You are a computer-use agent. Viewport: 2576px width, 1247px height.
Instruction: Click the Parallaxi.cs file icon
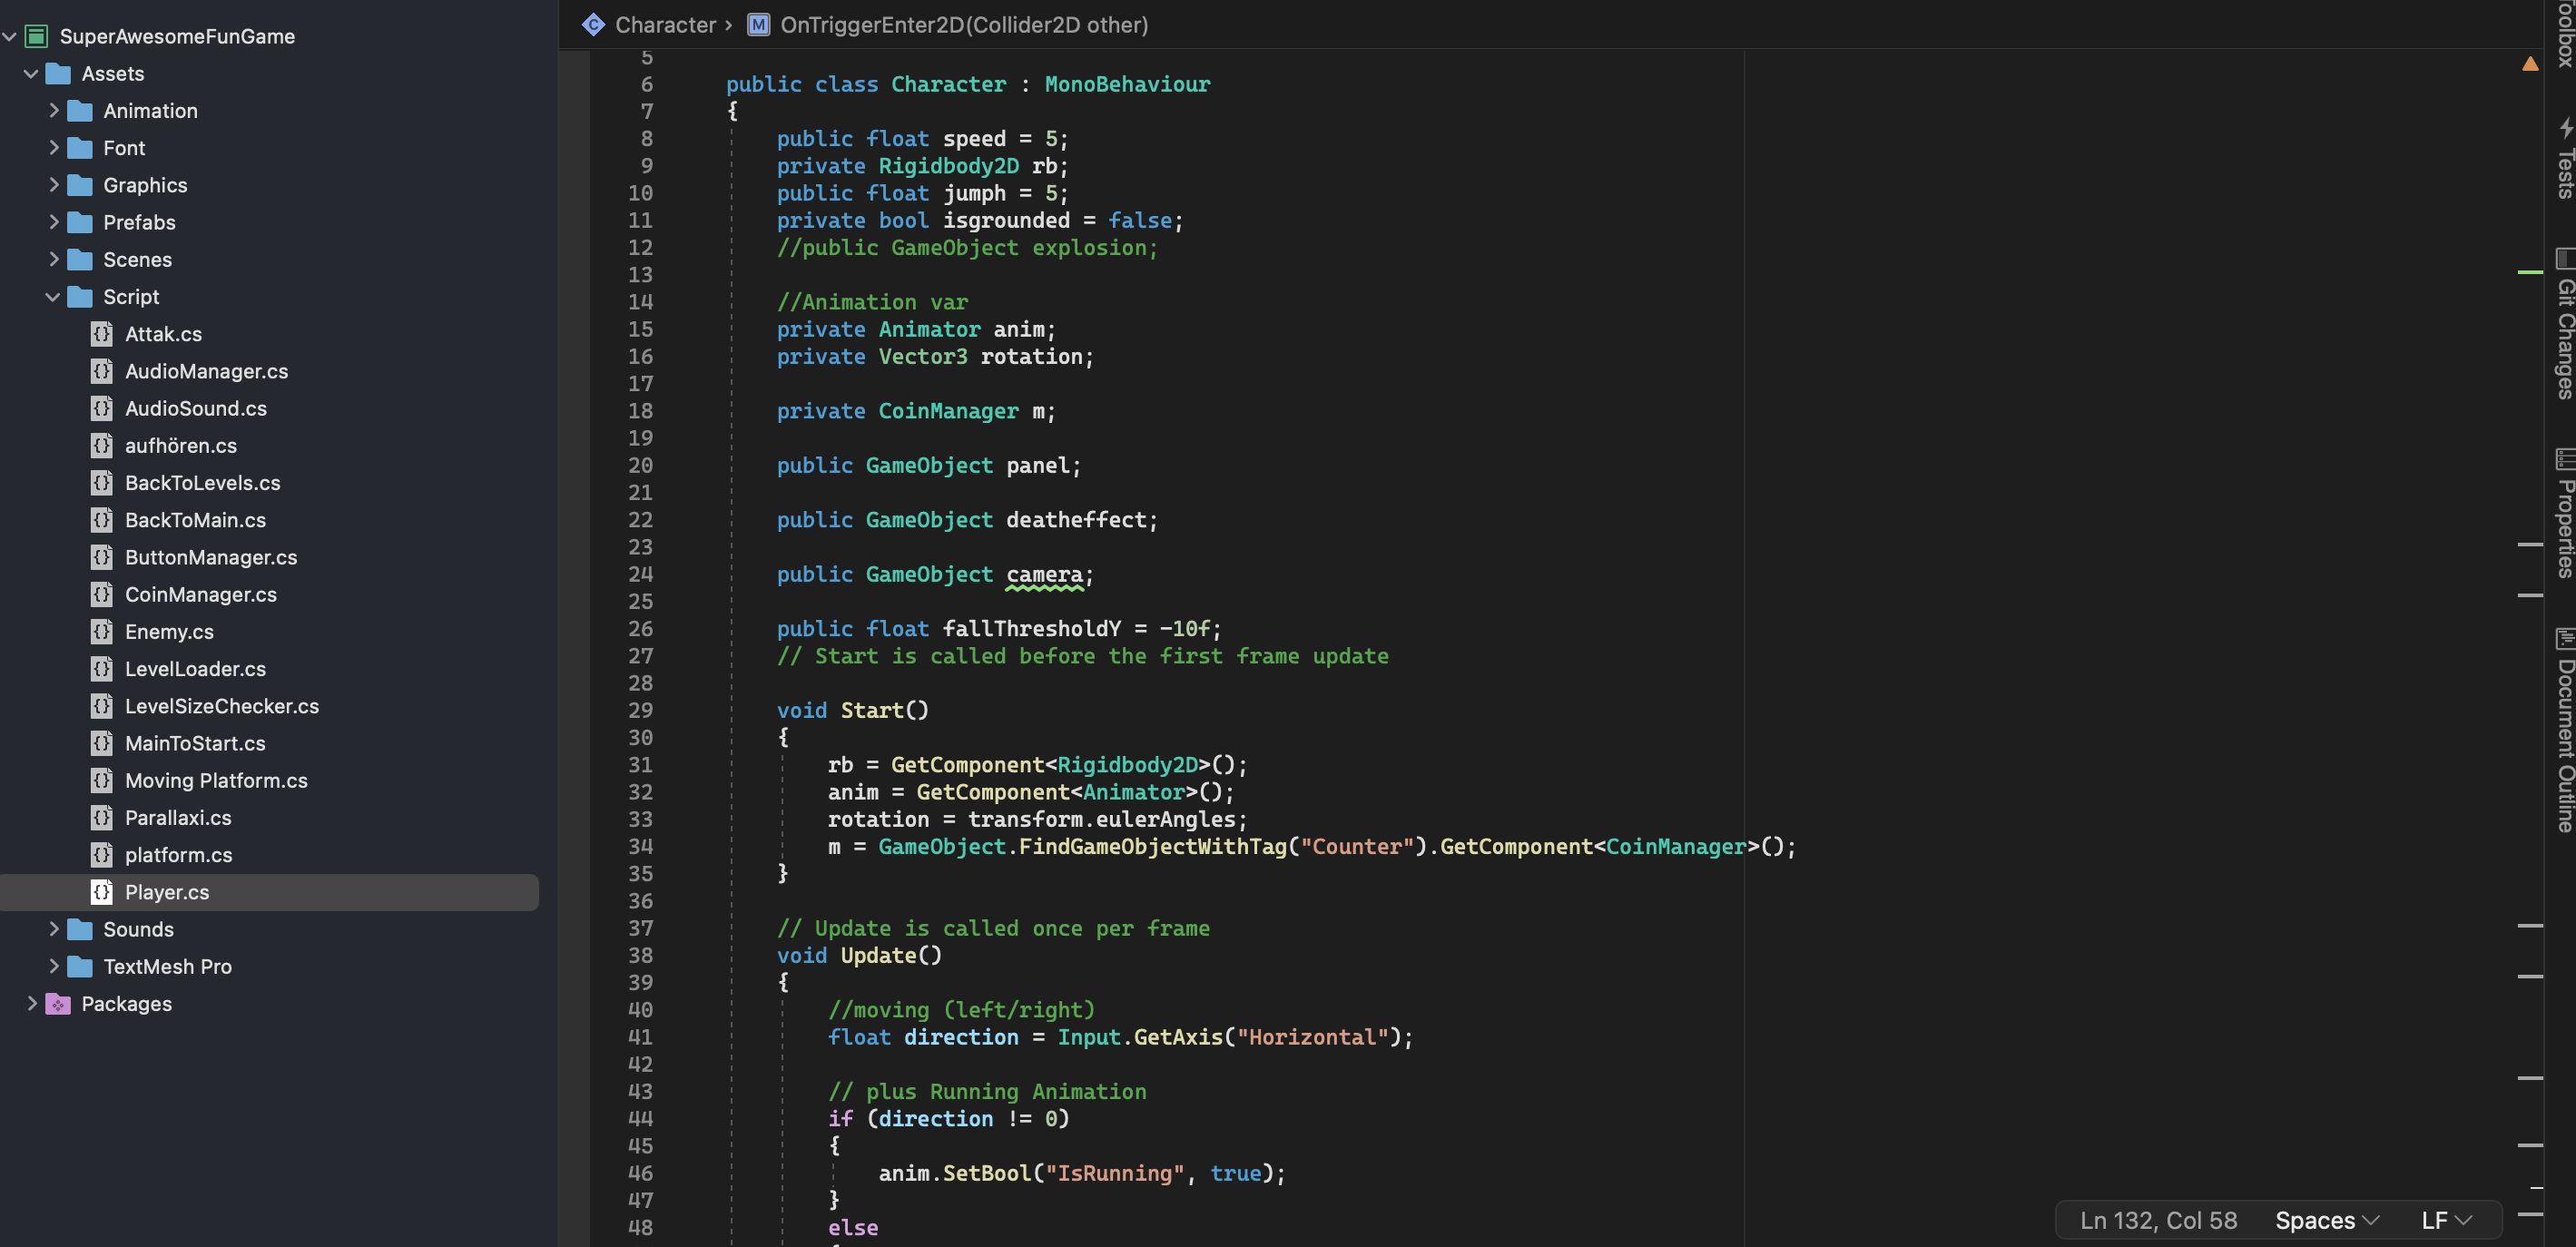[x=102, y=818]
